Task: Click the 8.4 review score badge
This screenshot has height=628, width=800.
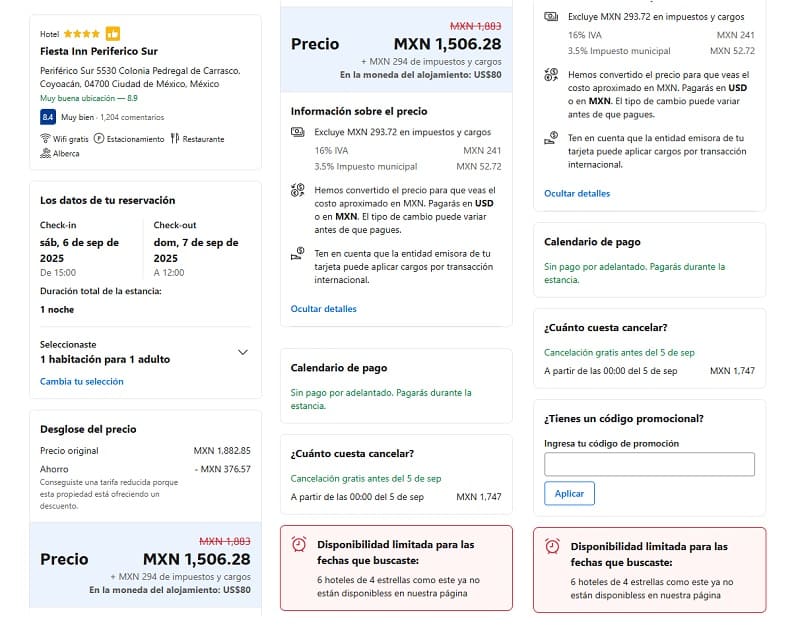Action: [x=47, y=117]
